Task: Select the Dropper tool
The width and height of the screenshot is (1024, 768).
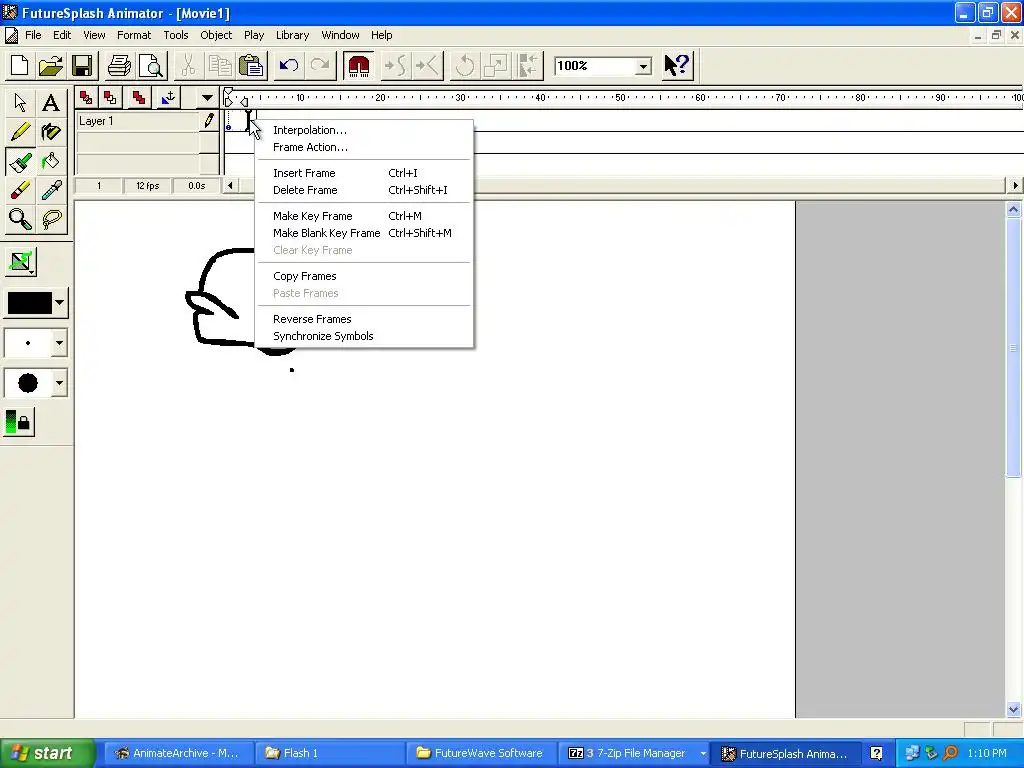Action: point(50,191)
